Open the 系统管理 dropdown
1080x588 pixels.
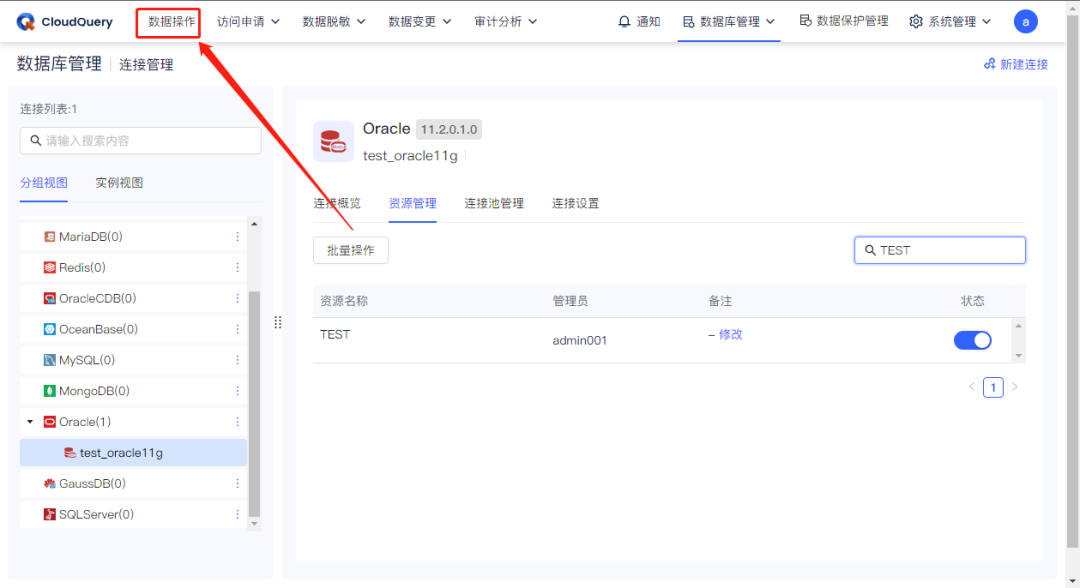[950, 21]
